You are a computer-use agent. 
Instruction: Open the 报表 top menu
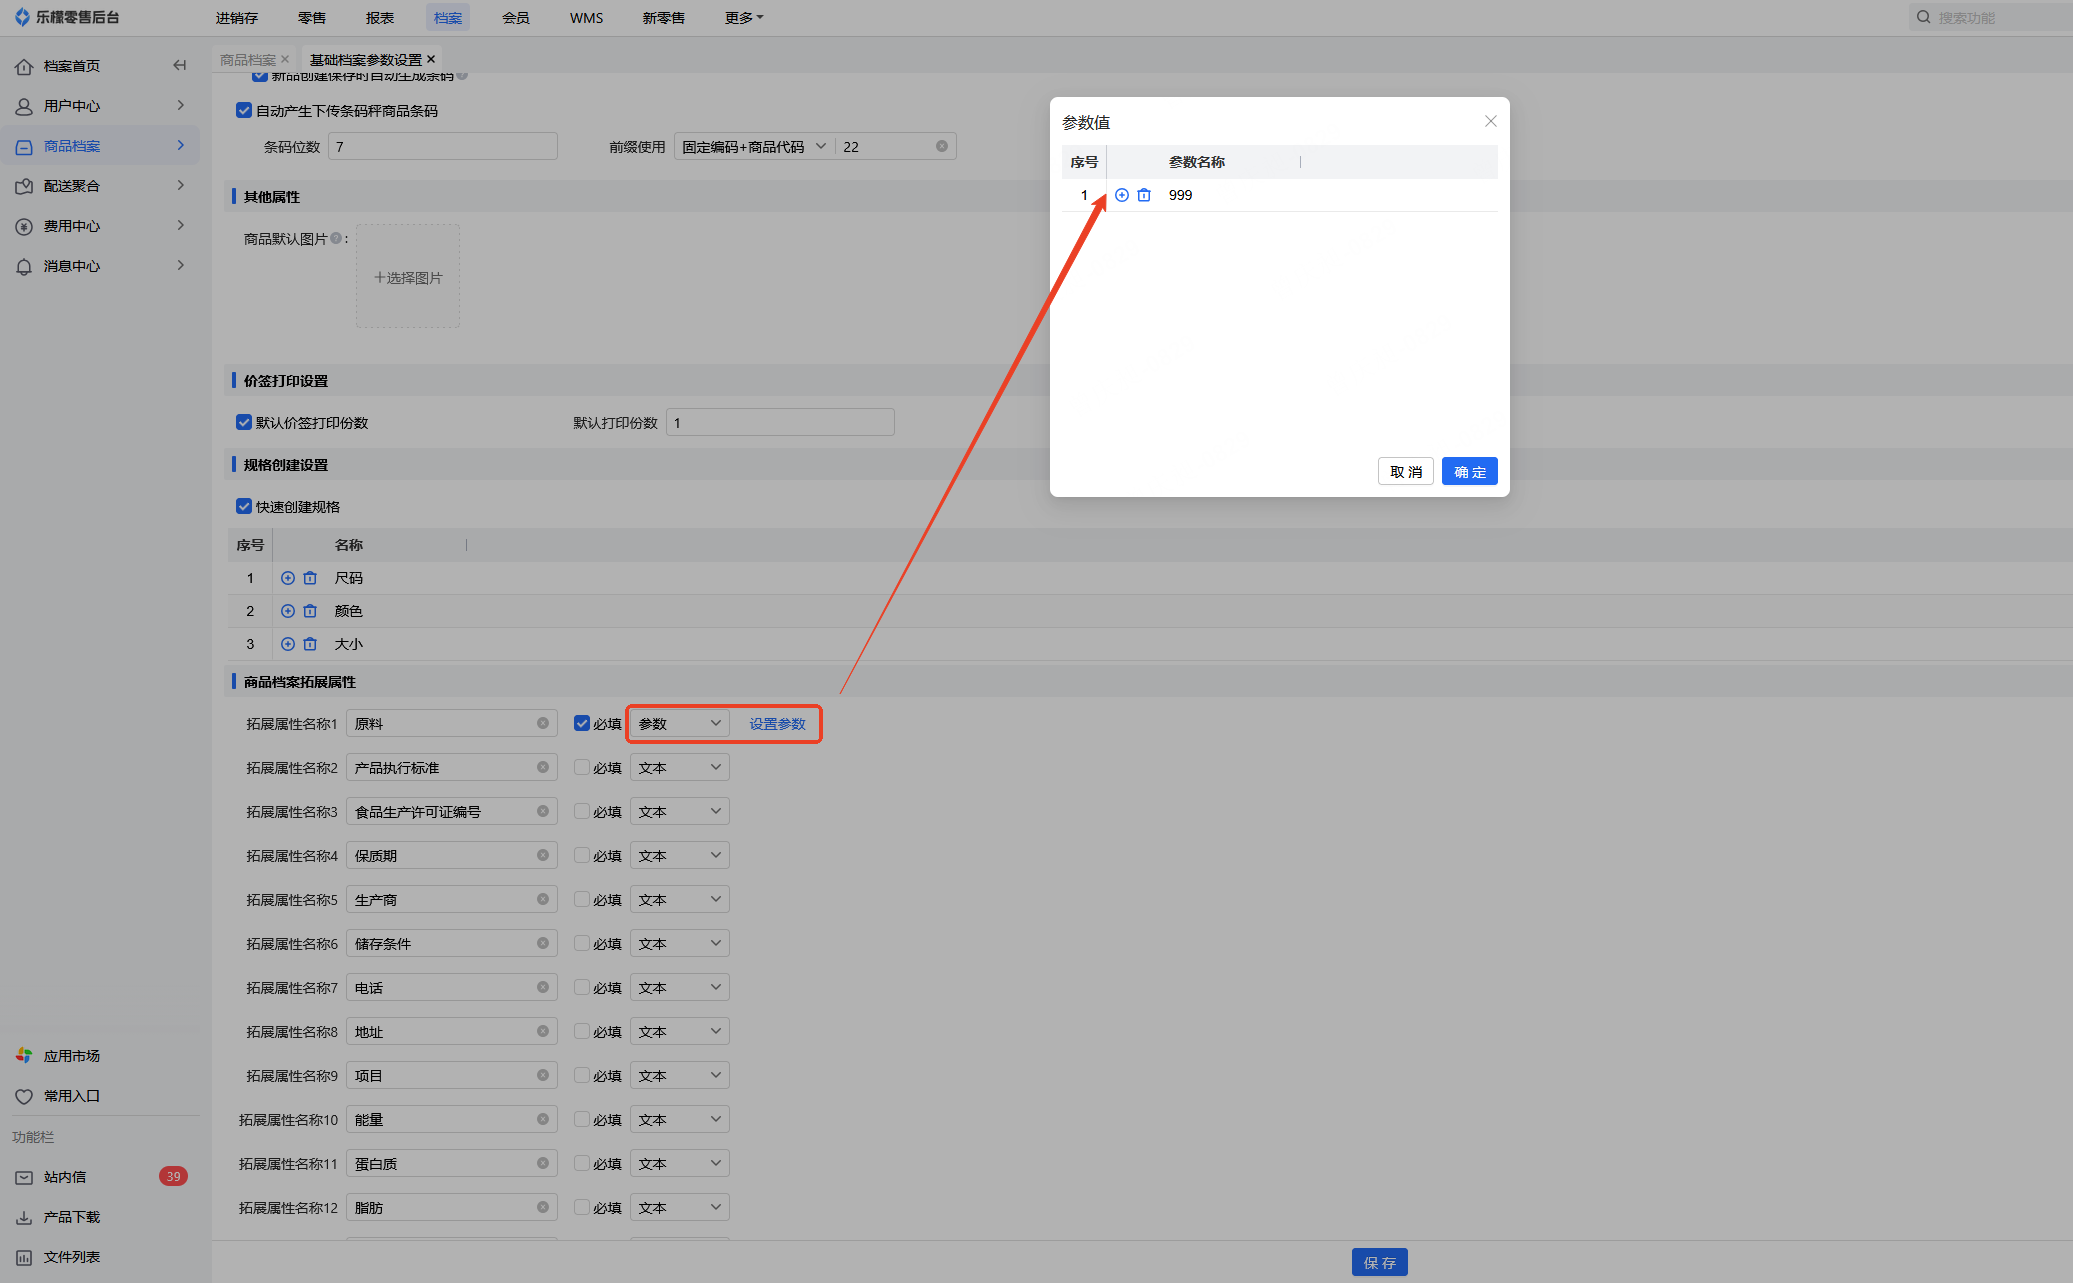pyautogui.click(x=379, y=18)
